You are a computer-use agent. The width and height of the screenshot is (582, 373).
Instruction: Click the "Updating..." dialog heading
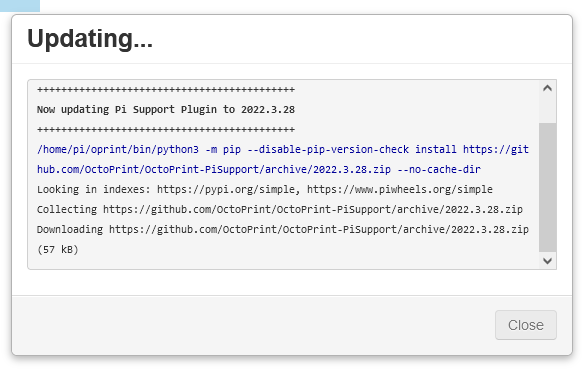click(x=90, y=39)
